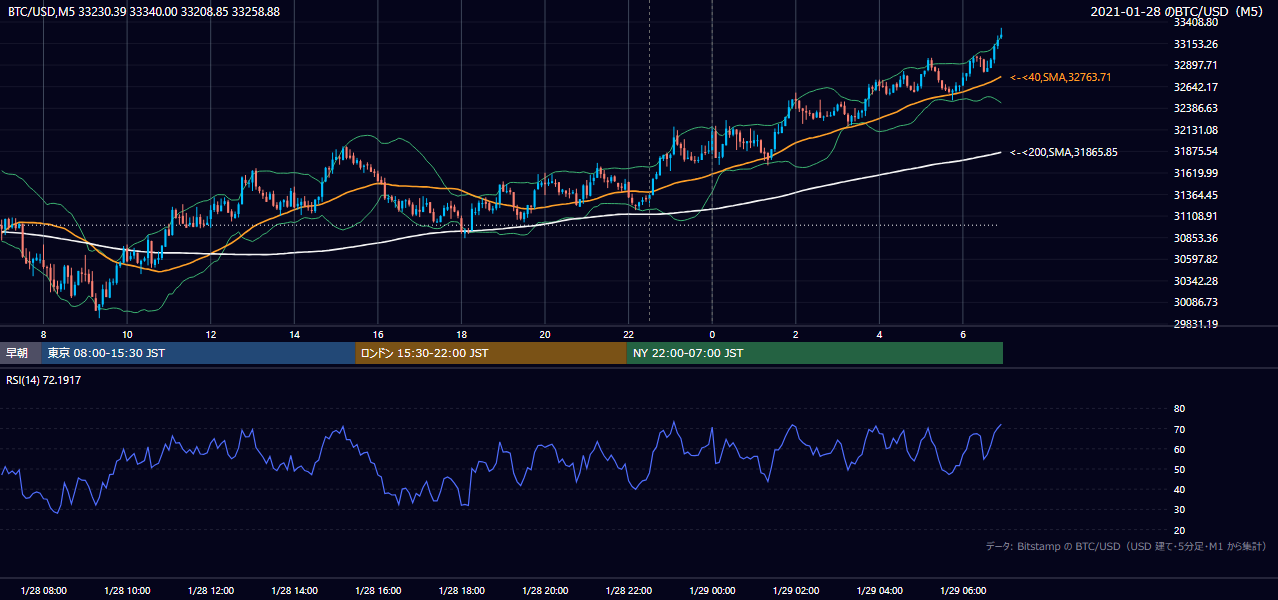Click the hour label 10 under price chart
Viewport: 1278px width, 600px height.
(x=127, y=334)
